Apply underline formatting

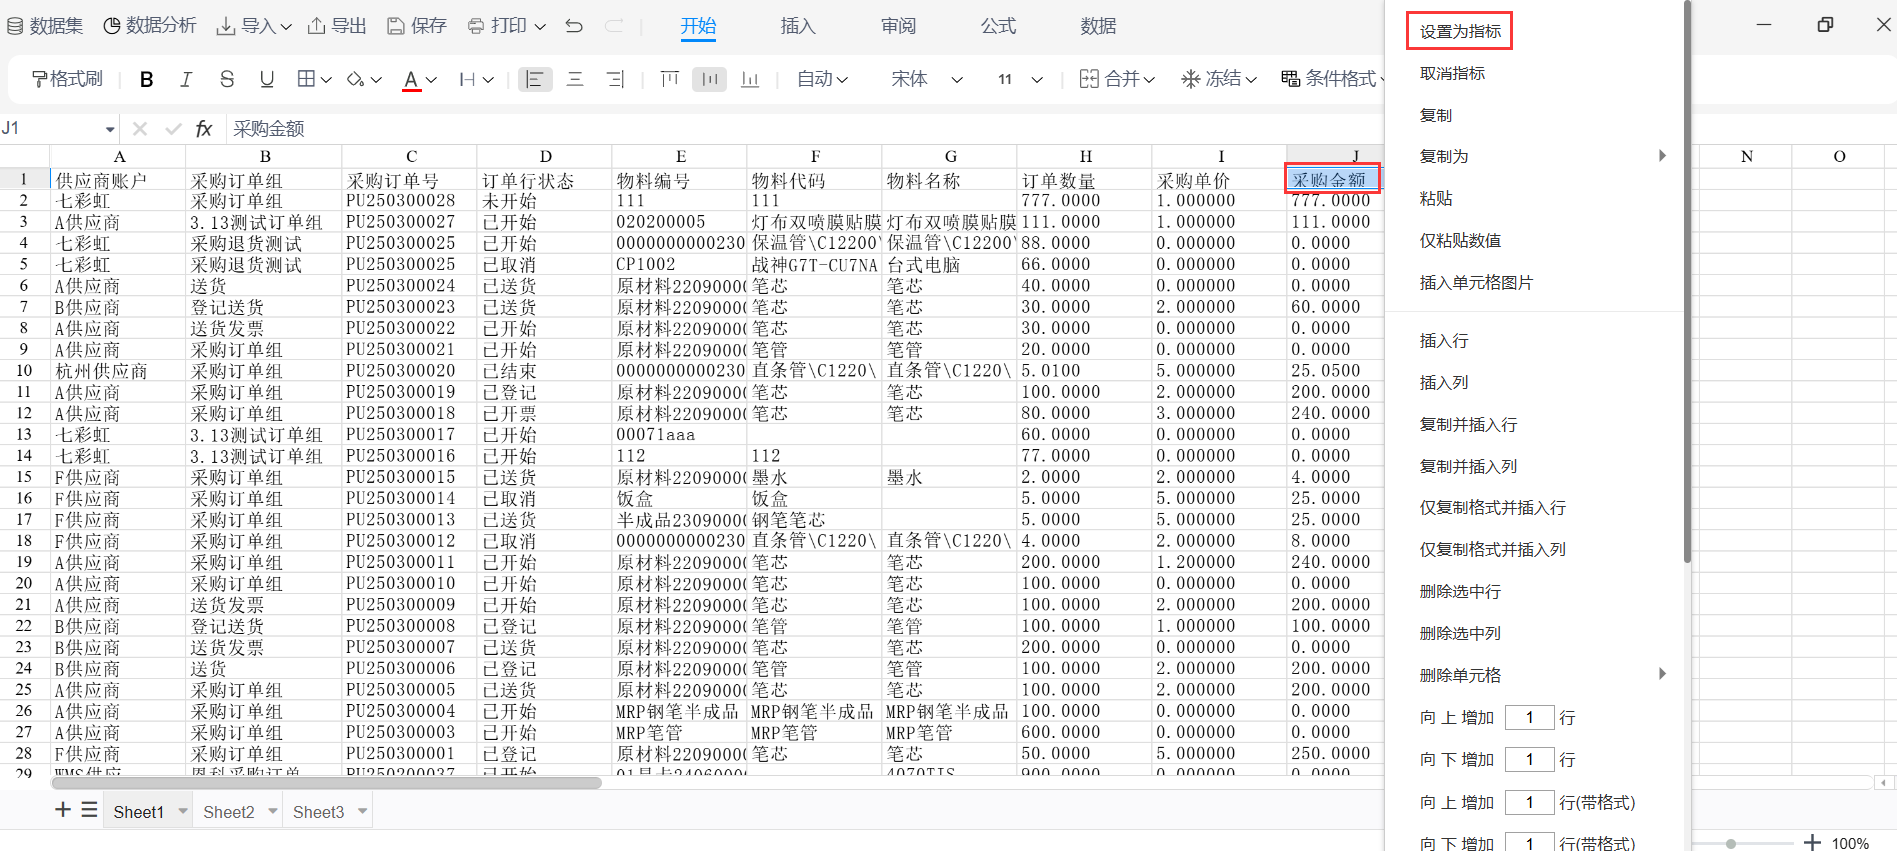tap(266, 79)
